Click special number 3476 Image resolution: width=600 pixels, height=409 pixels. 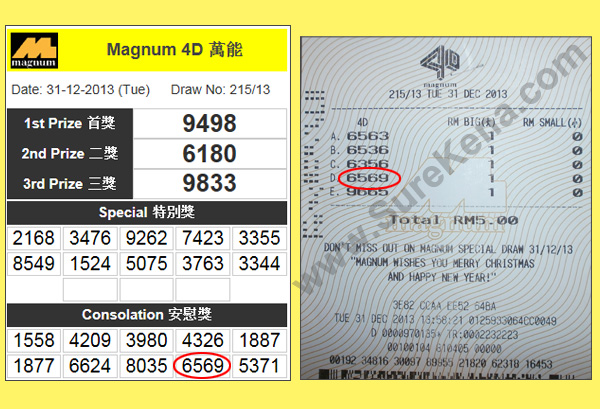coord(90,238)
